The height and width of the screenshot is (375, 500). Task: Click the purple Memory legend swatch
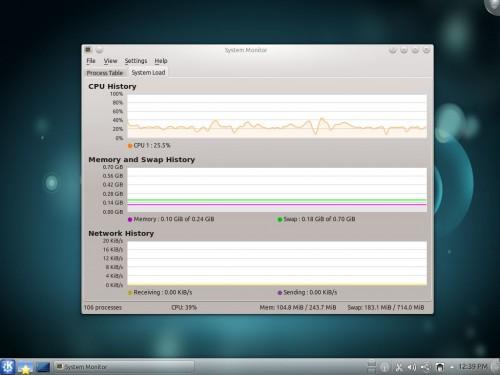click(130, 219)
